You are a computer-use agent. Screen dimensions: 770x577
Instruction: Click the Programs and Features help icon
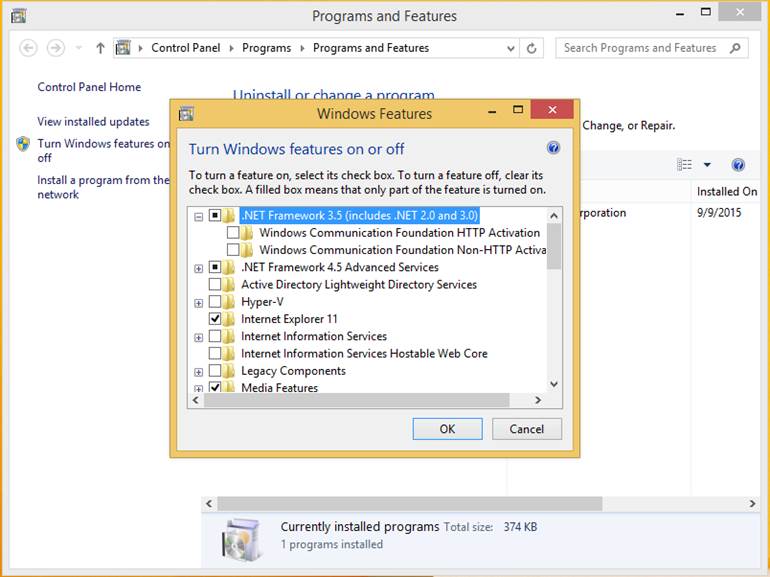pos(738,165)
